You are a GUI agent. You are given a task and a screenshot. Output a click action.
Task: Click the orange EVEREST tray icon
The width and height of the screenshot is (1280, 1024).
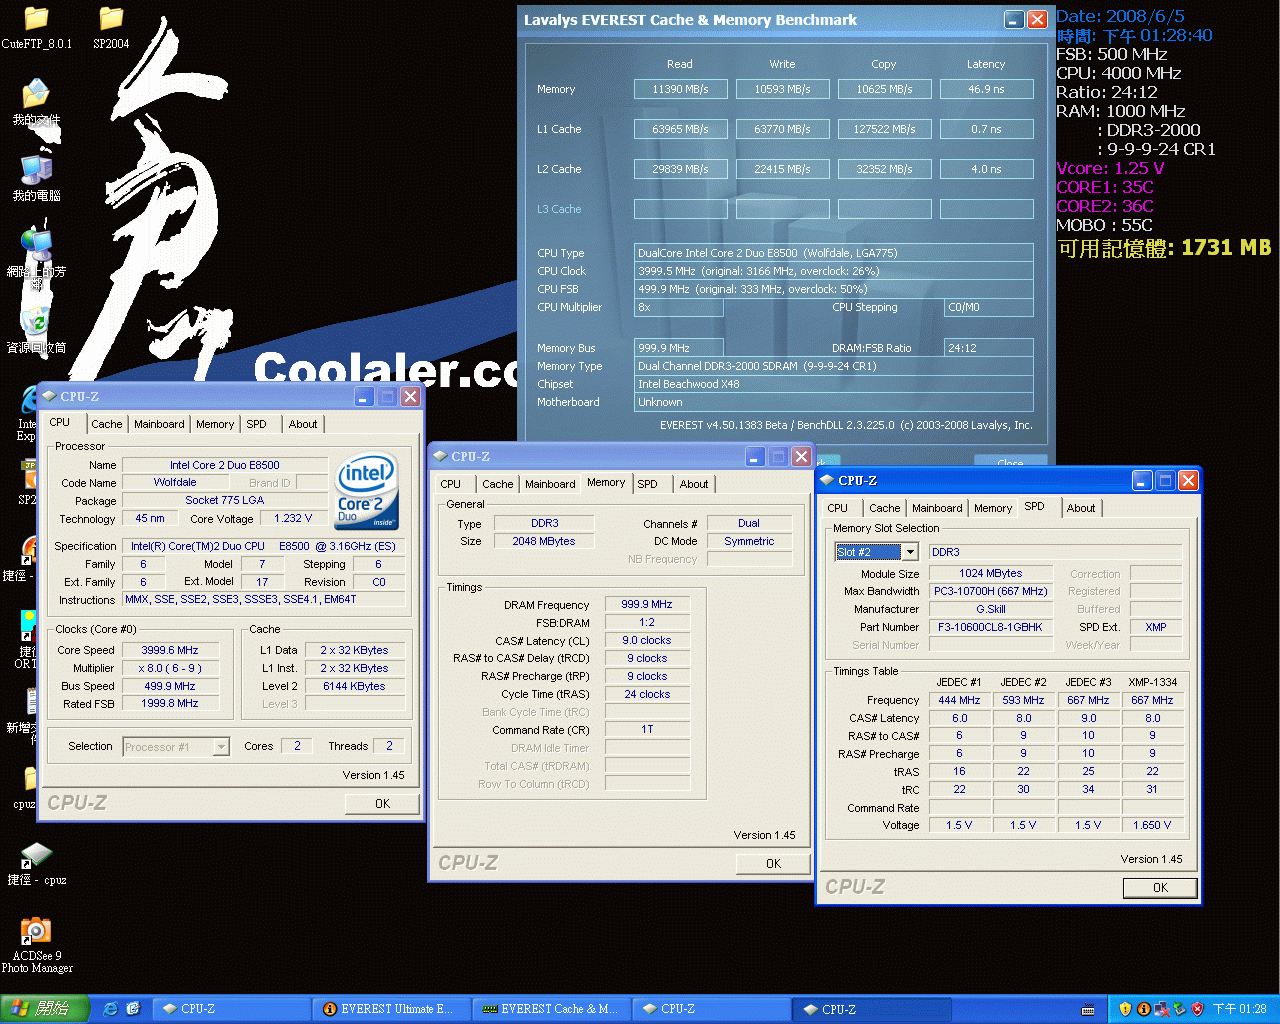click(x=1143, y=1009)
